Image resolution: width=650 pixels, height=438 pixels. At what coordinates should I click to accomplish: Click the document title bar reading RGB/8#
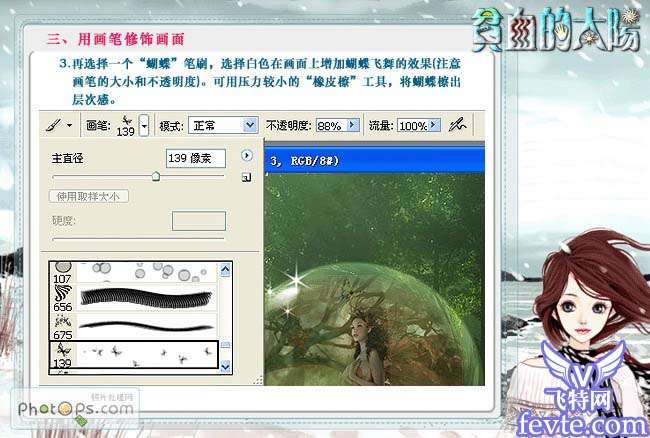374,160
